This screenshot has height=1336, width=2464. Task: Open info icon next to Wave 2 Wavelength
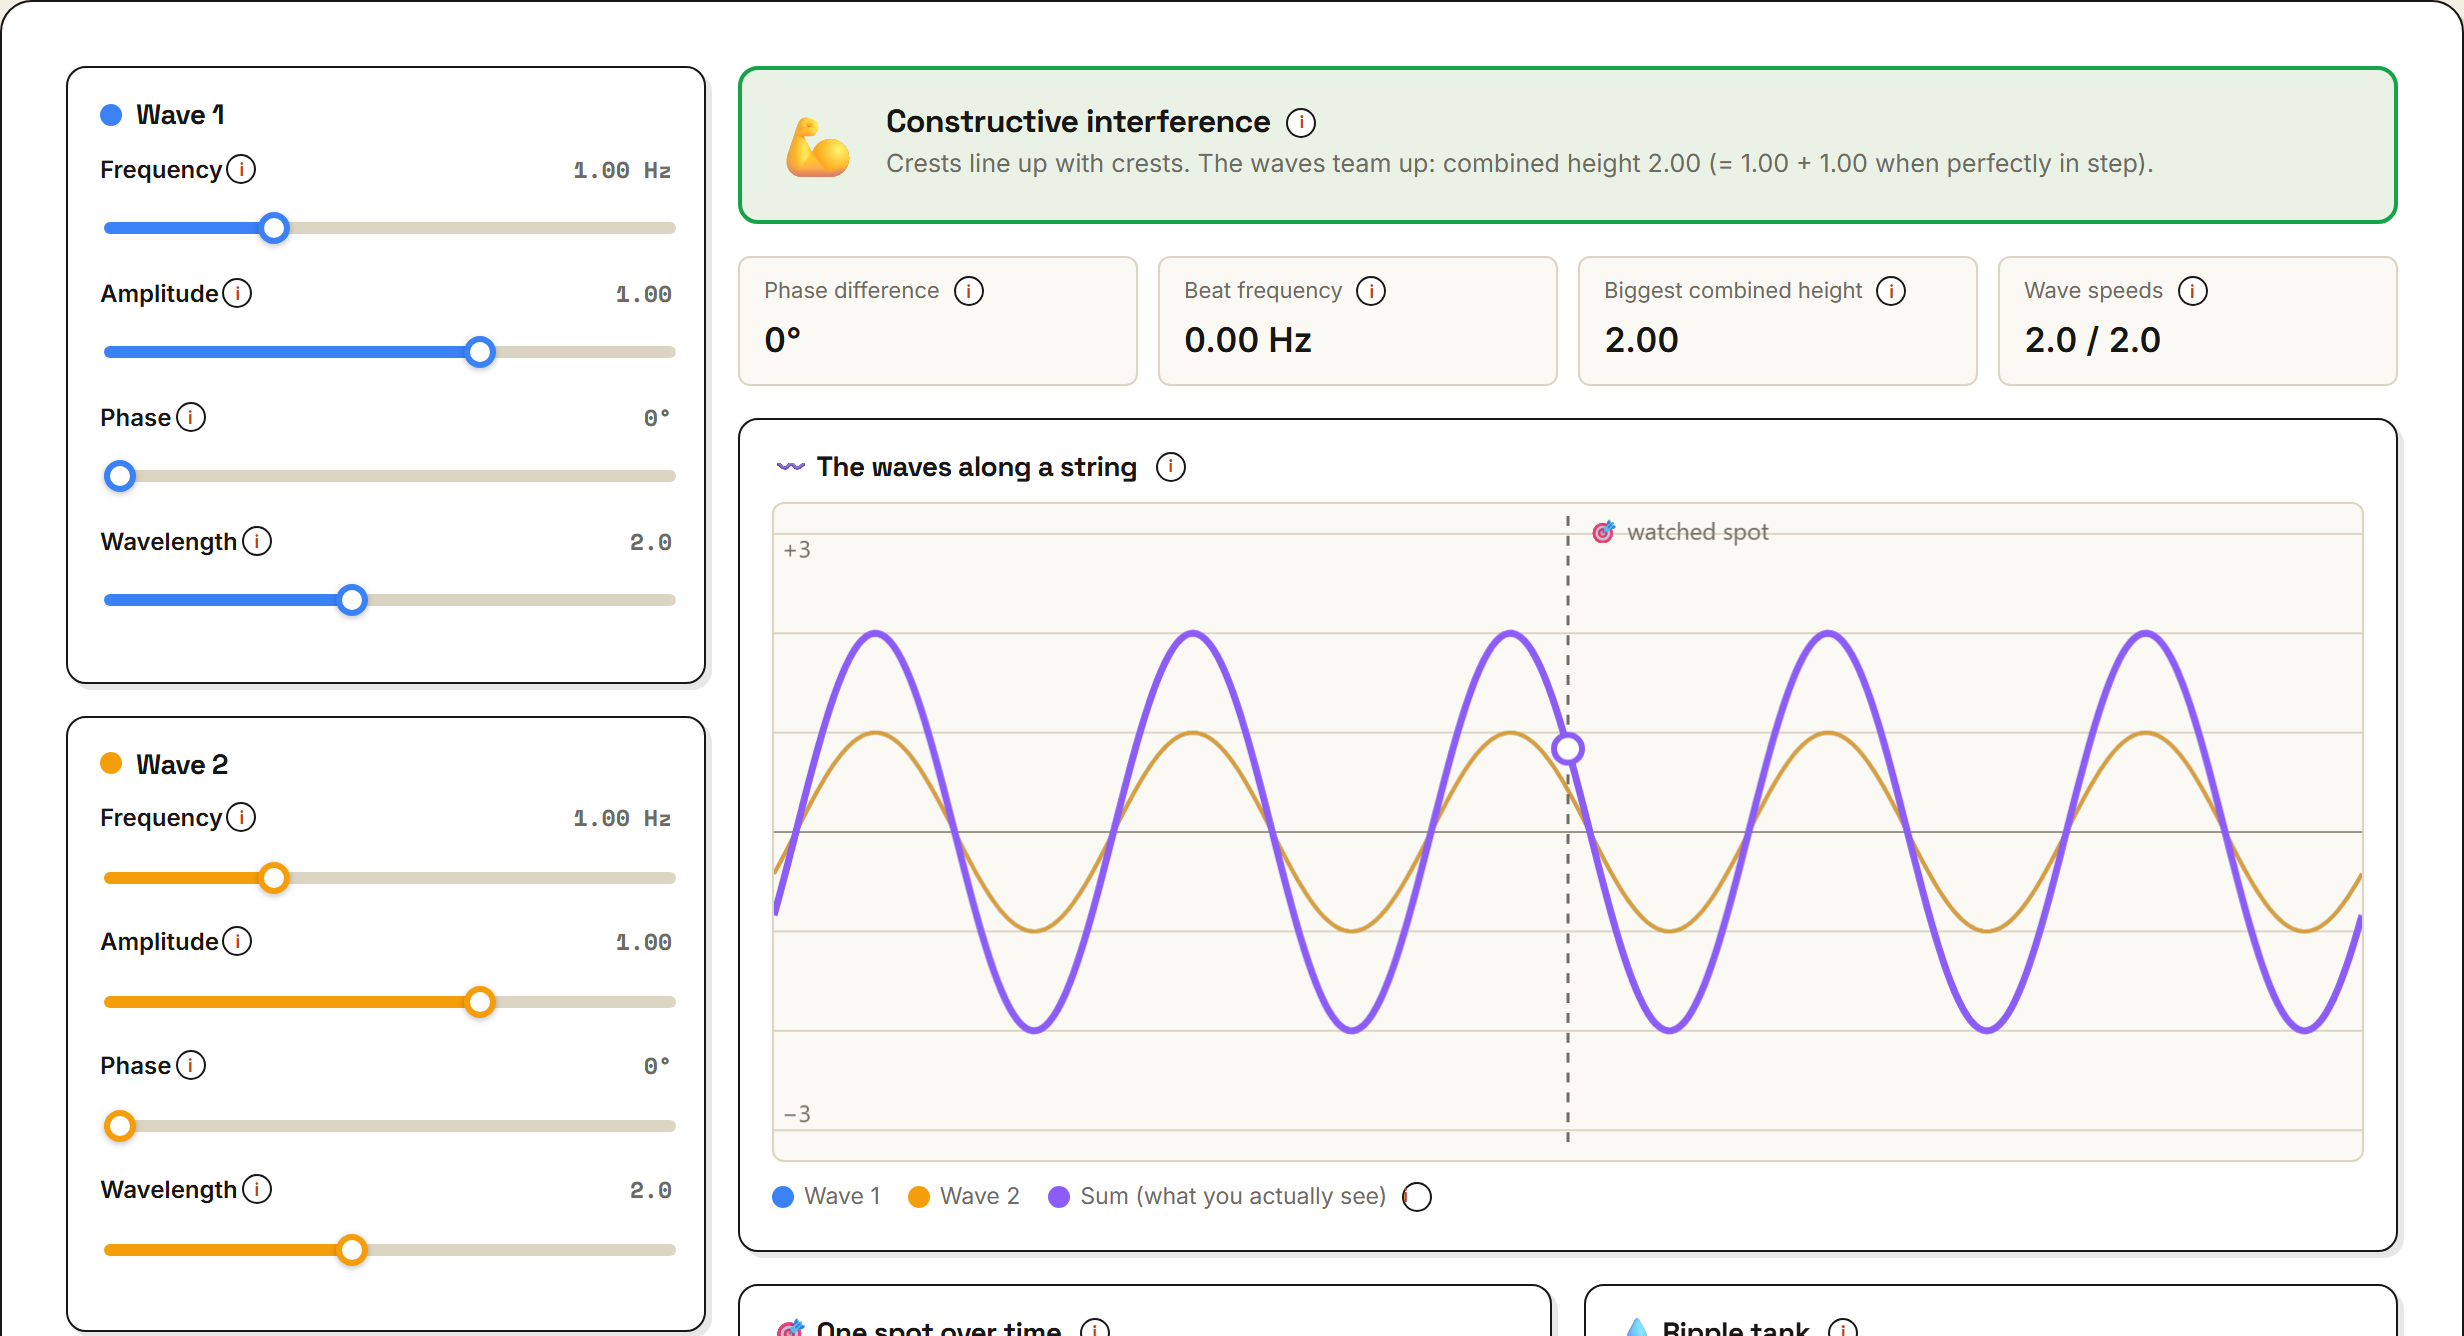[257, 1190]
